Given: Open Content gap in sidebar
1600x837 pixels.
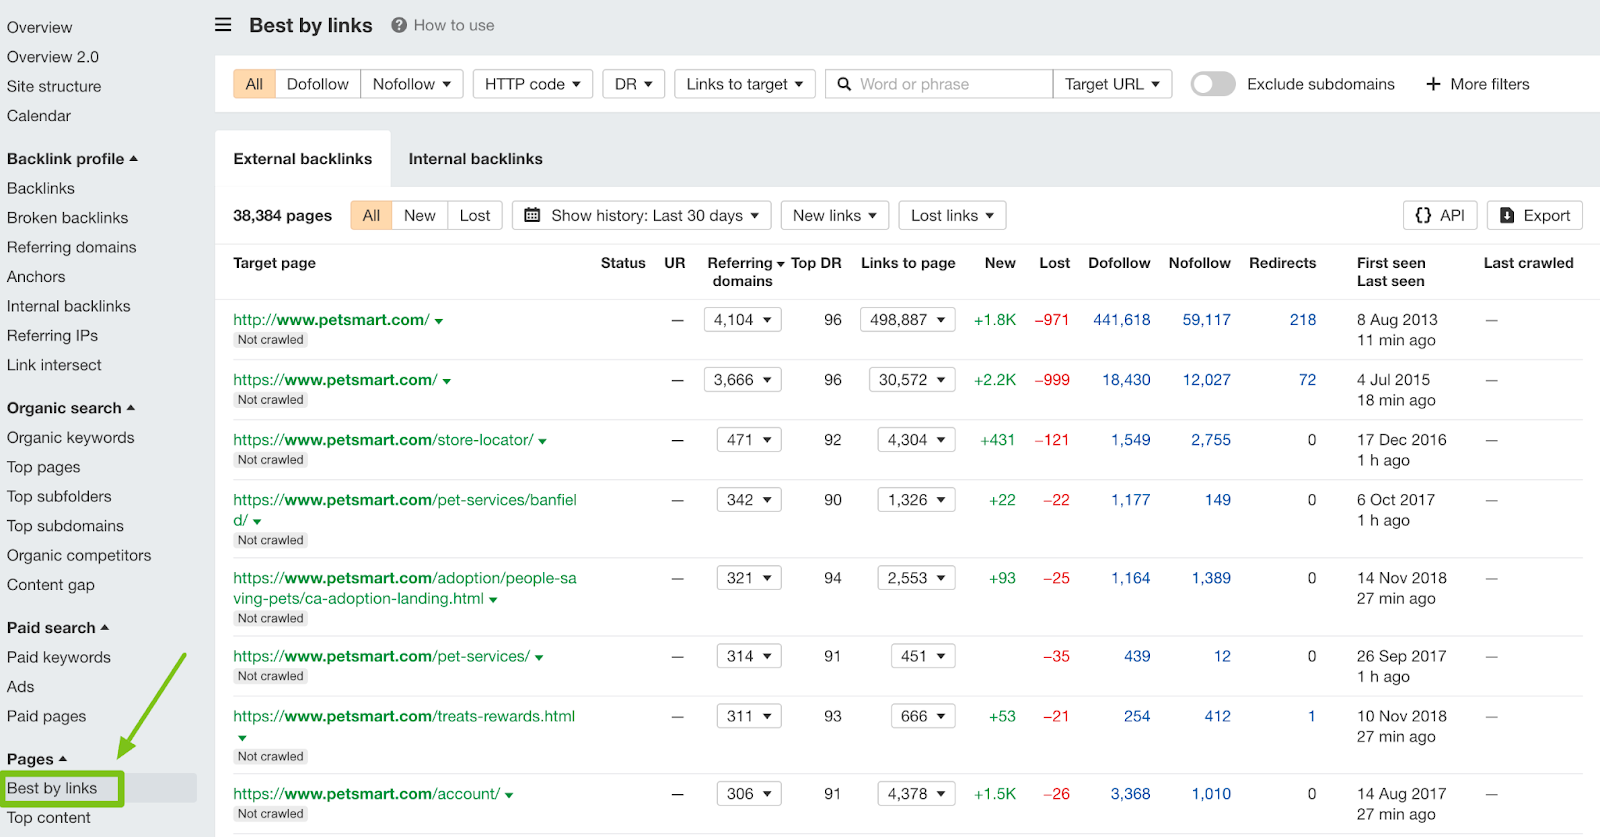Looking at the screenshot, I should click(x=51, y=585).
